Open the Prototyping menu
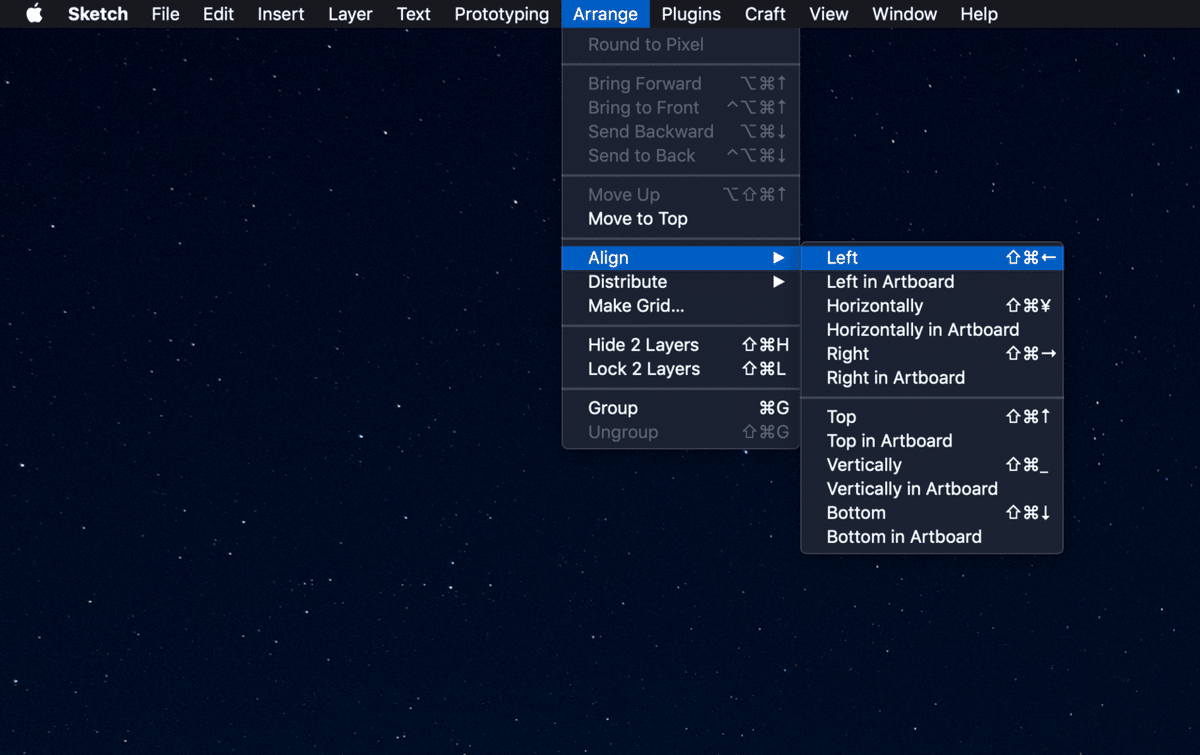Viewport: 1200px width, 755px height. [501, 14]
